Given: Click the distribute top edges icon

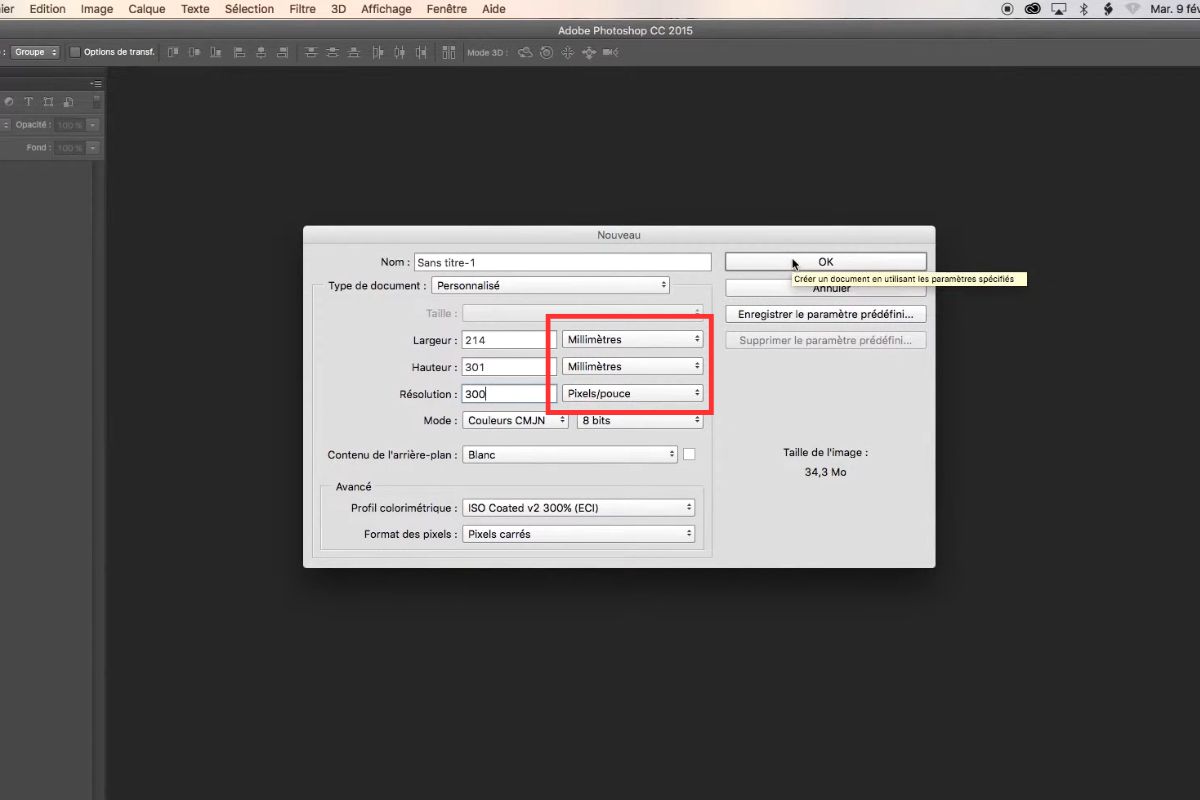Looking at the screenshot, I should 311,52.
